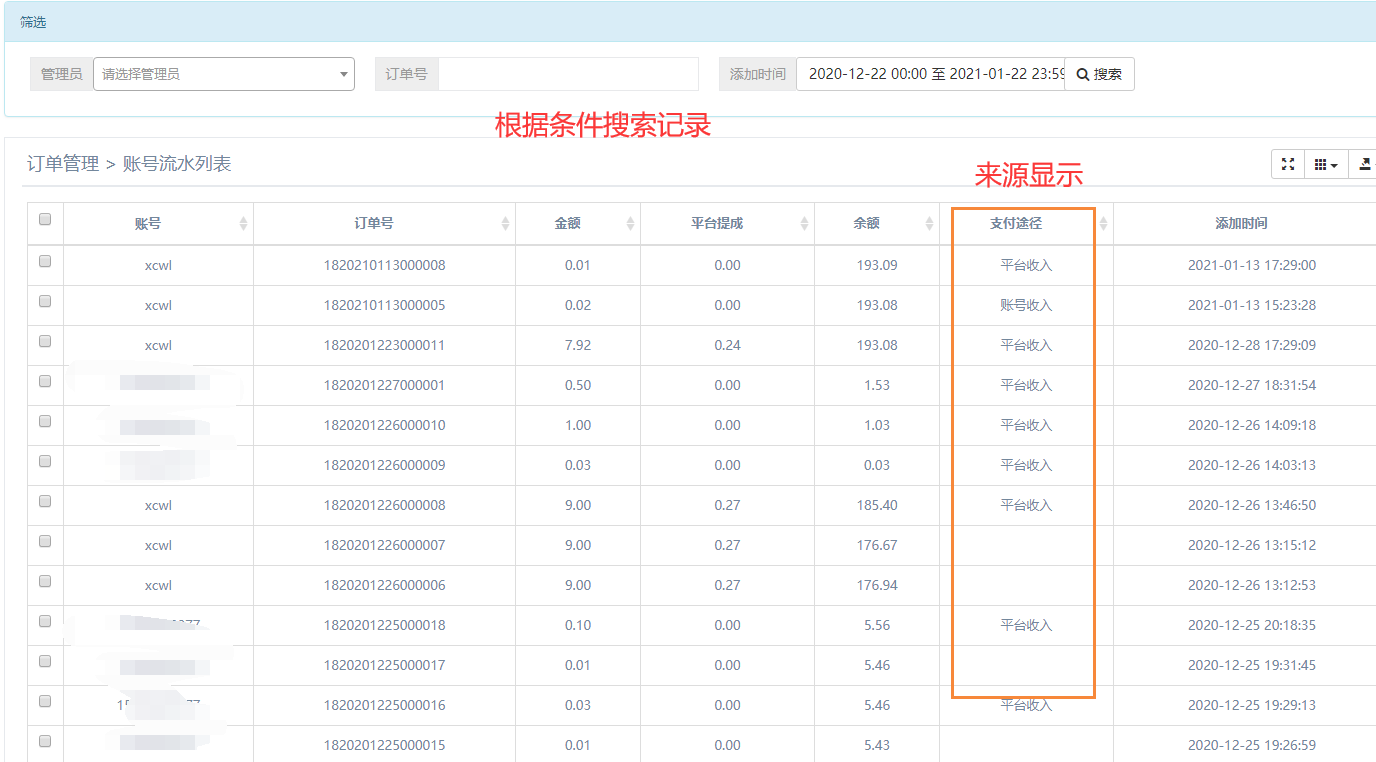Viewport: 1376px width, 762px height.
Task: Click sort arrows on 金额 column
Action: (x=630, y=224)
